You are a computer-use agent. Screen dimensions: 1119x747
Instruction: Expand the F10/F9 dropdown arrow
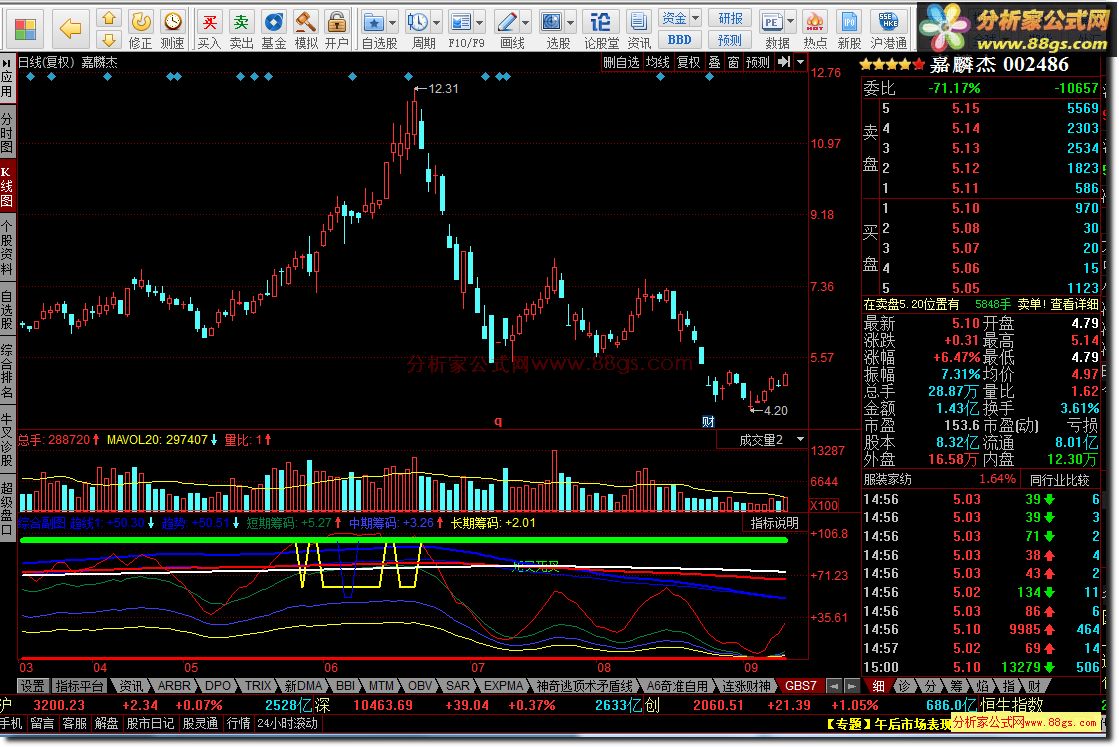480,22
